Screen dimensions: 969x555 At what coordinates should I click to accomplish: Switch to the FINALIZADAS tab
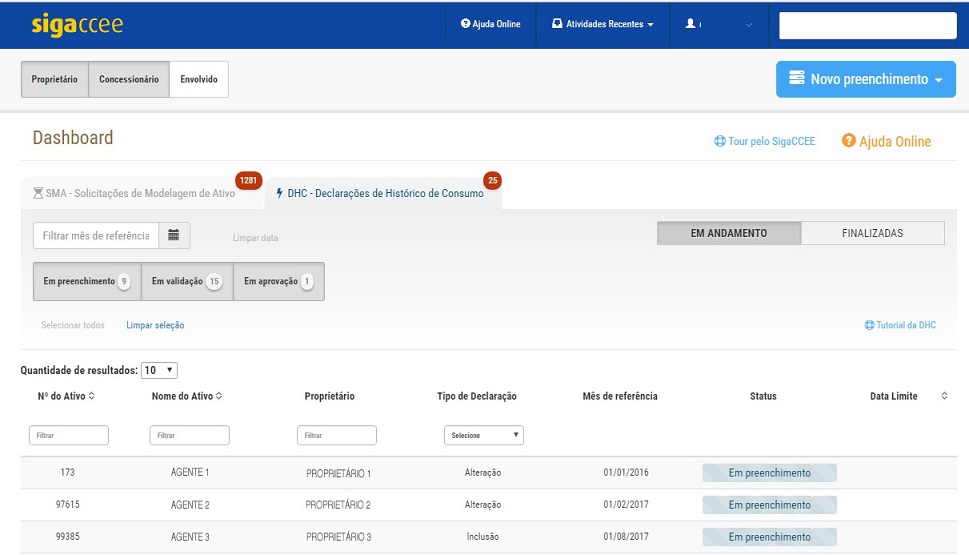click(x=872, y=233)
